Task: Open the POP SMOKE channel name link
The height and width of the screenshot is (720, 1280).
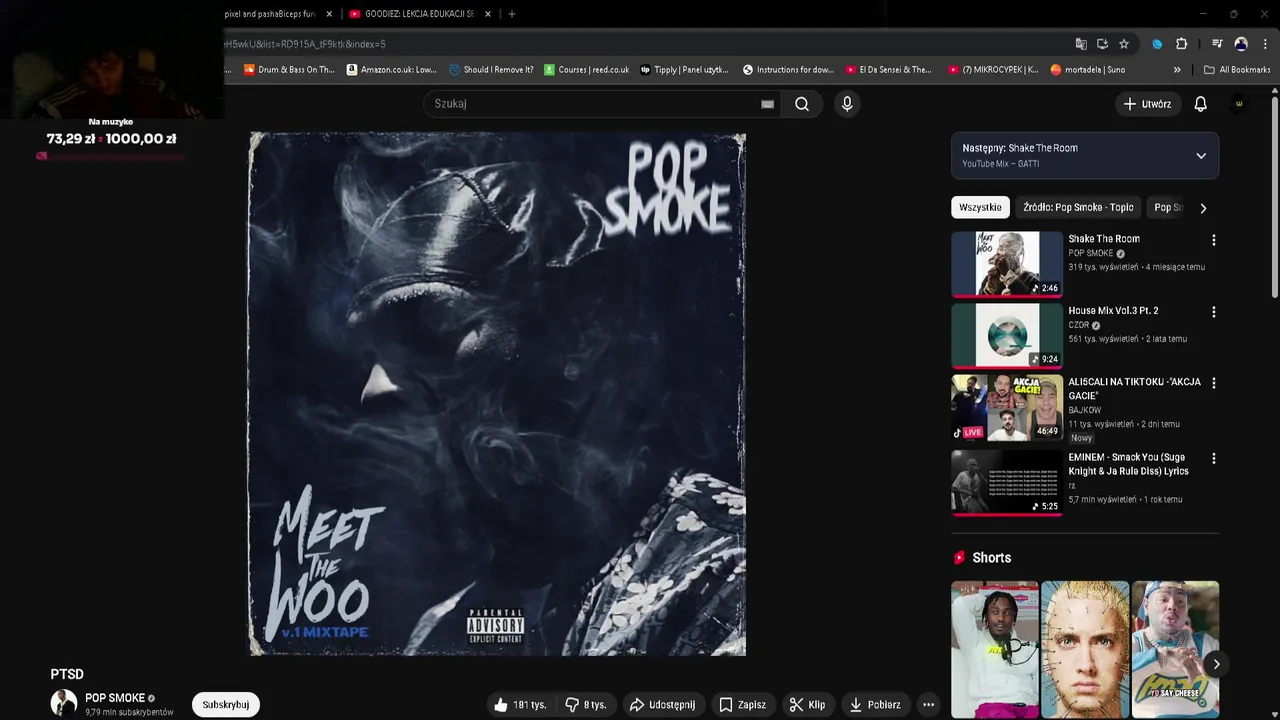Action: click(115, 698)
